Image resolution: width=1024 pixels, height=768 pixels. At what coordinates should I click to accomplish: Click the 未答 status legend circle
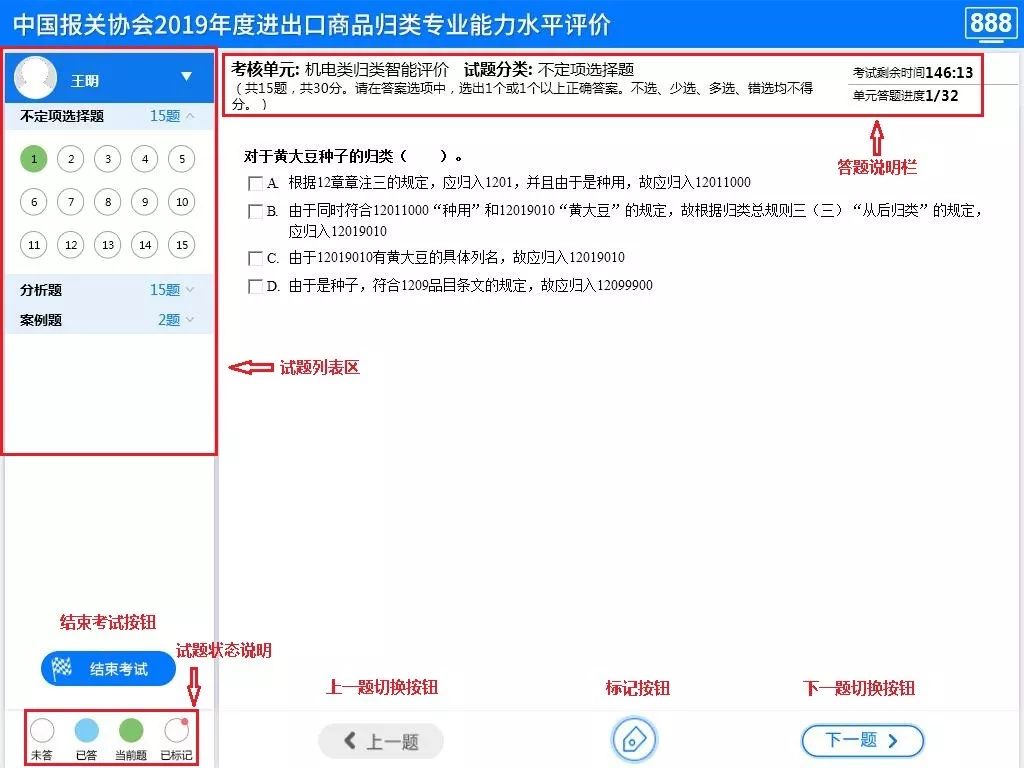[x=42, y=729]
